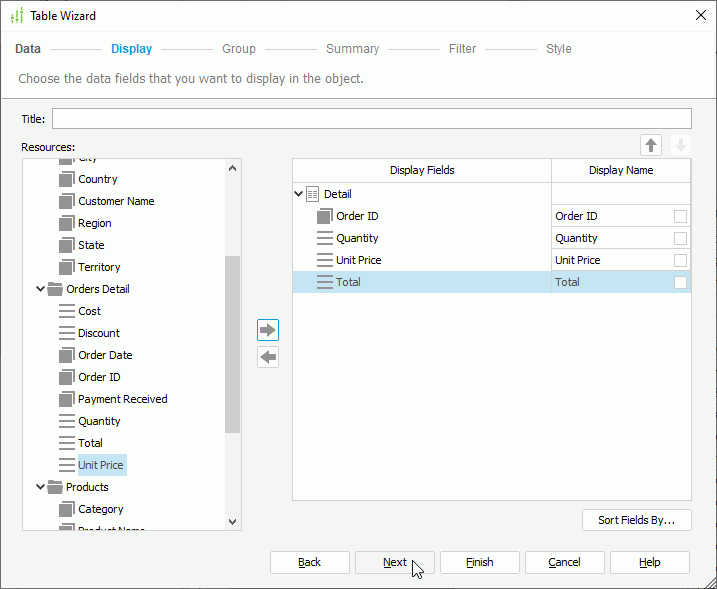Go to the Filter step
Viewport: 717px width, 589px height.
(x=462, y=49)
